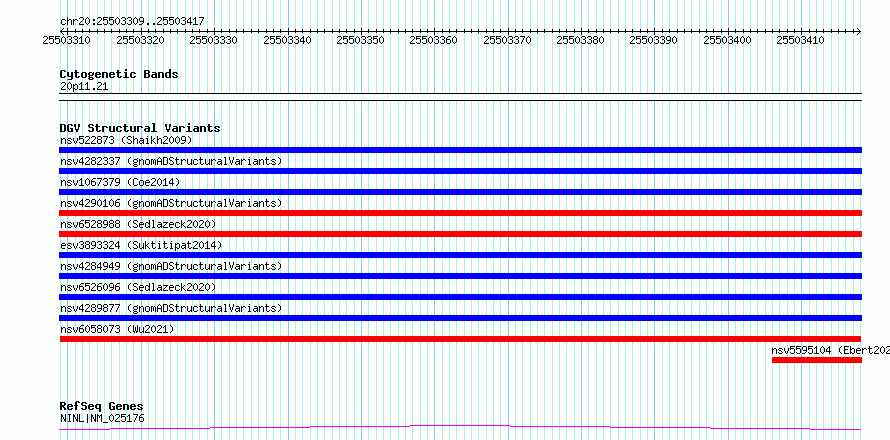Select the blue bar under nsv1067379

[460, 192]
